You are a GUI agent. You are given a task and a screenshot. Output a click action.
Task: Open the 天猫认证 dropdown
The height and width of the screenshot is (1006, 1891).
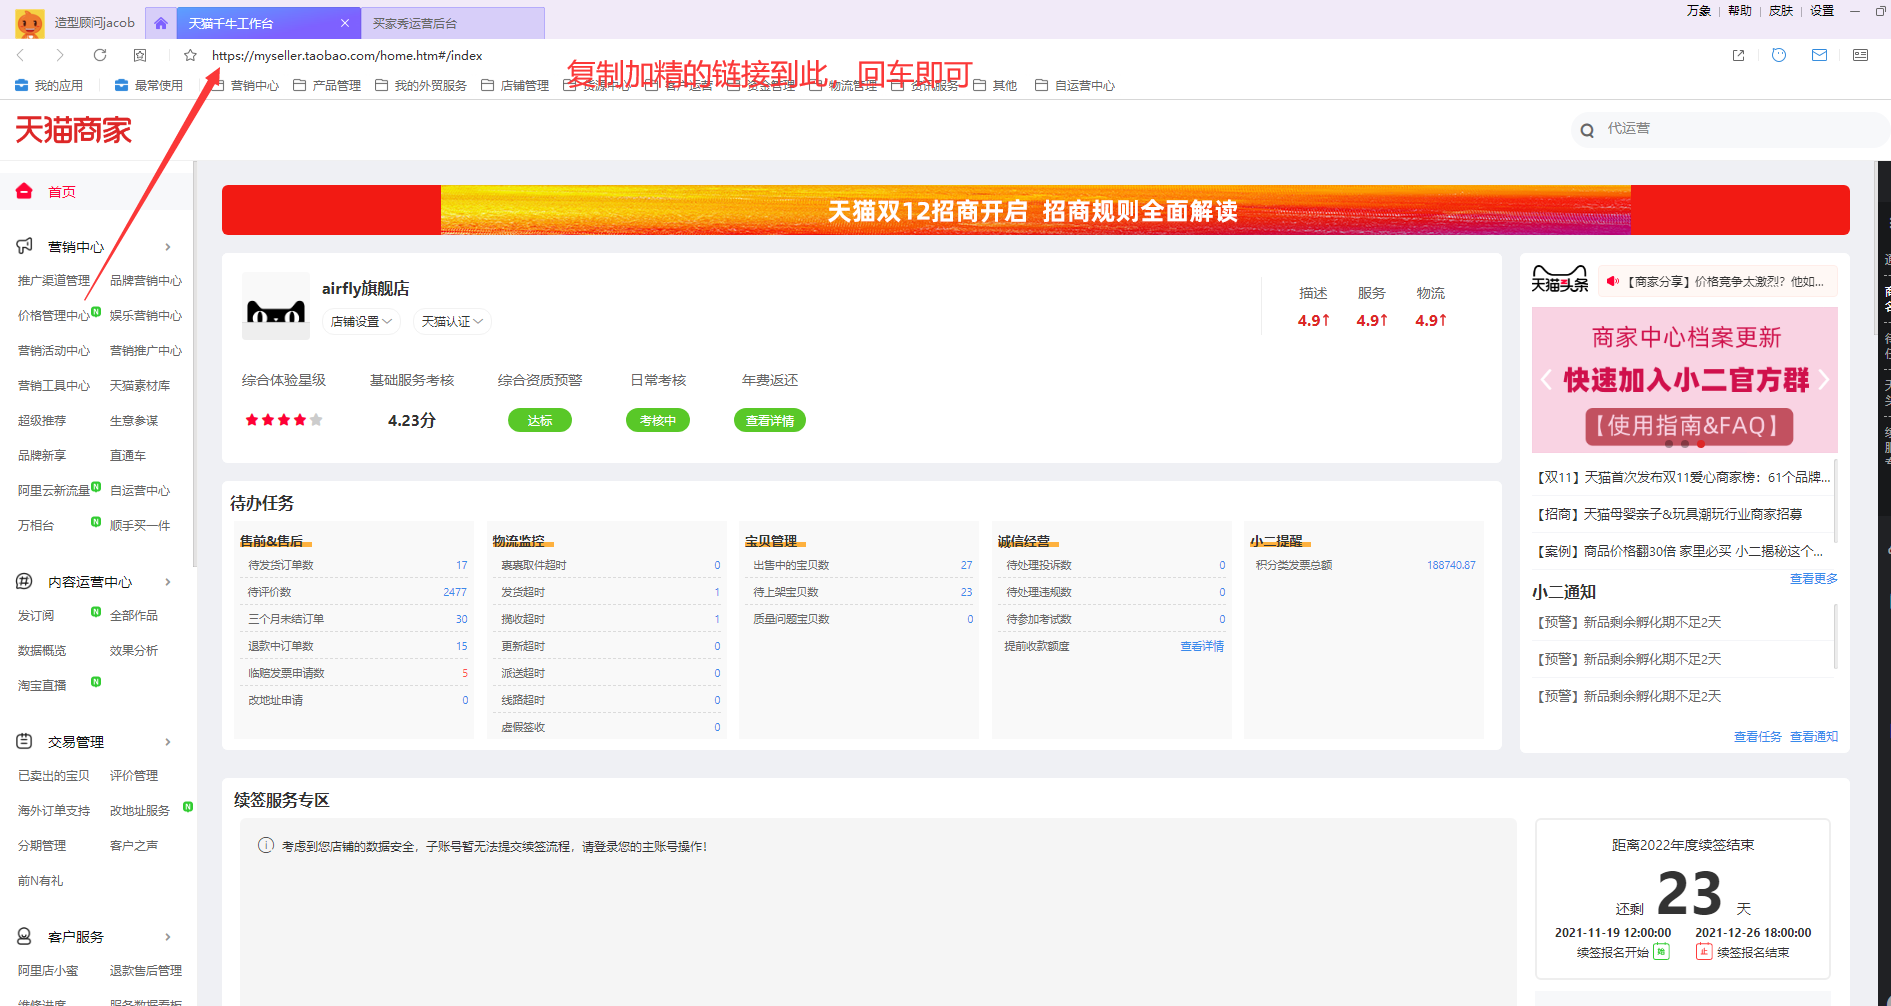452,321
